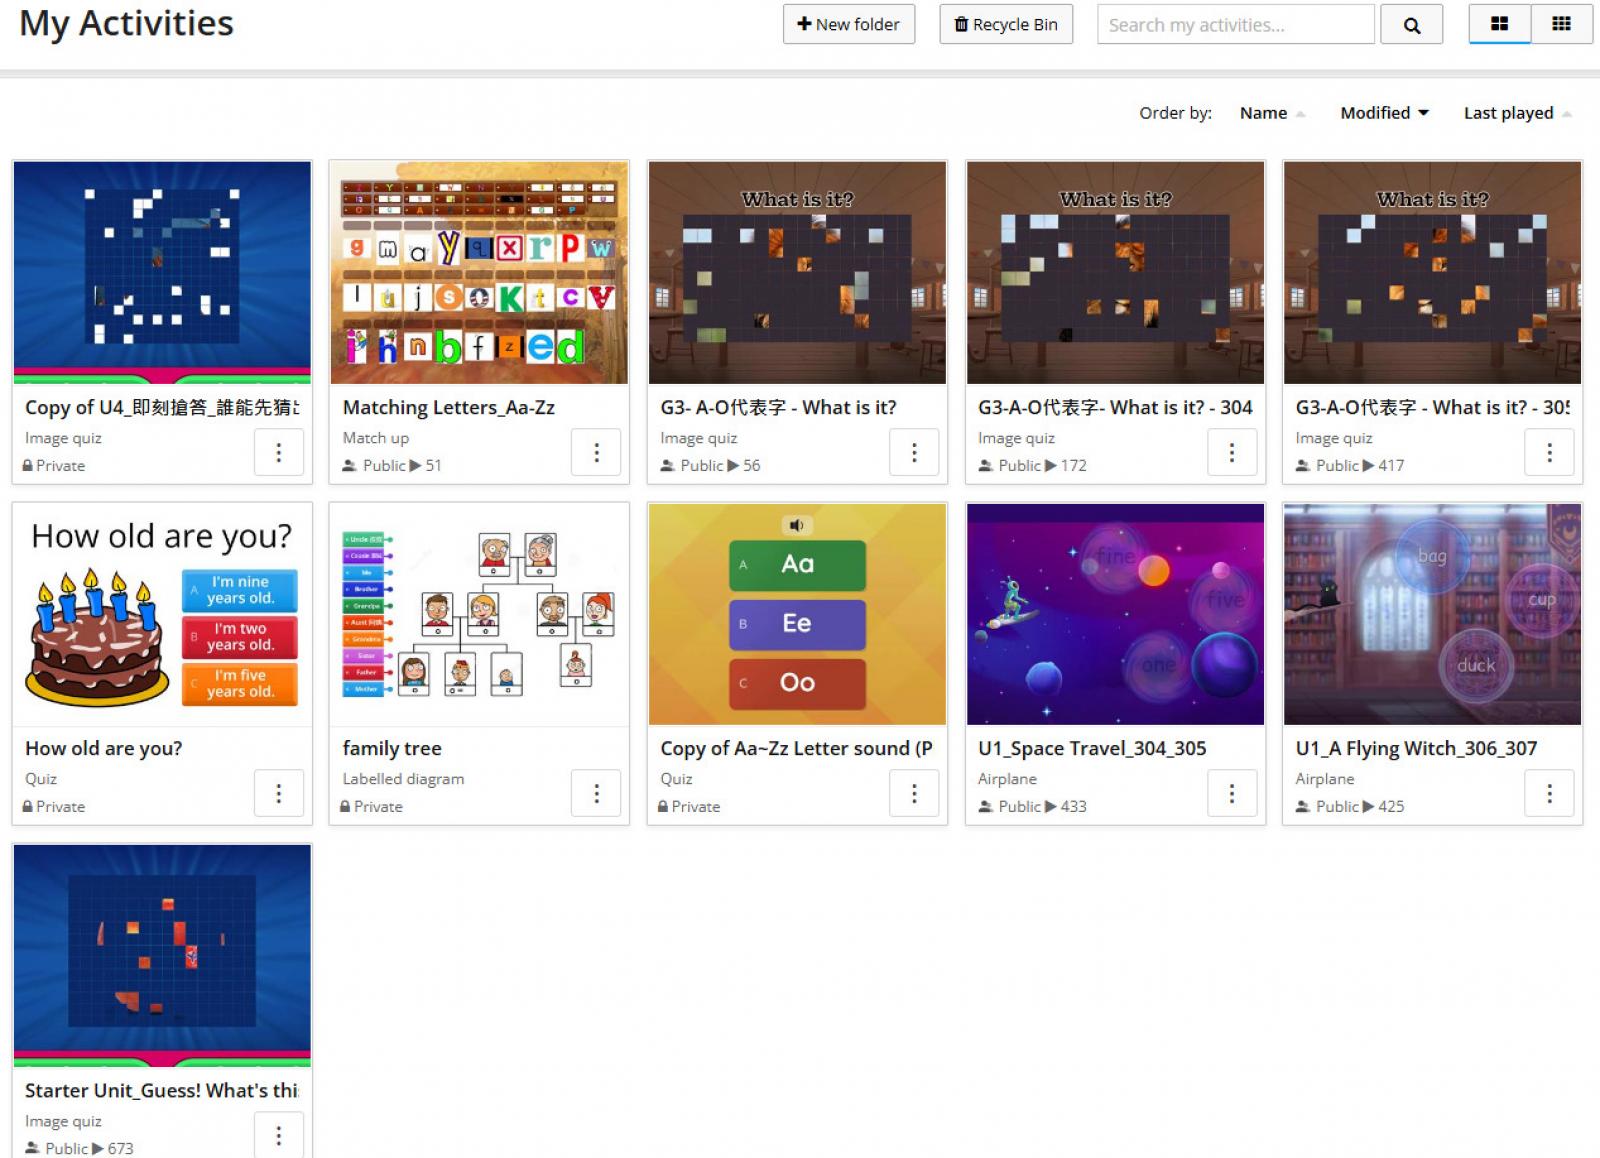
Task: Open menu for Copy of Aa~Zz Letter sound
Action: (914, 794)
